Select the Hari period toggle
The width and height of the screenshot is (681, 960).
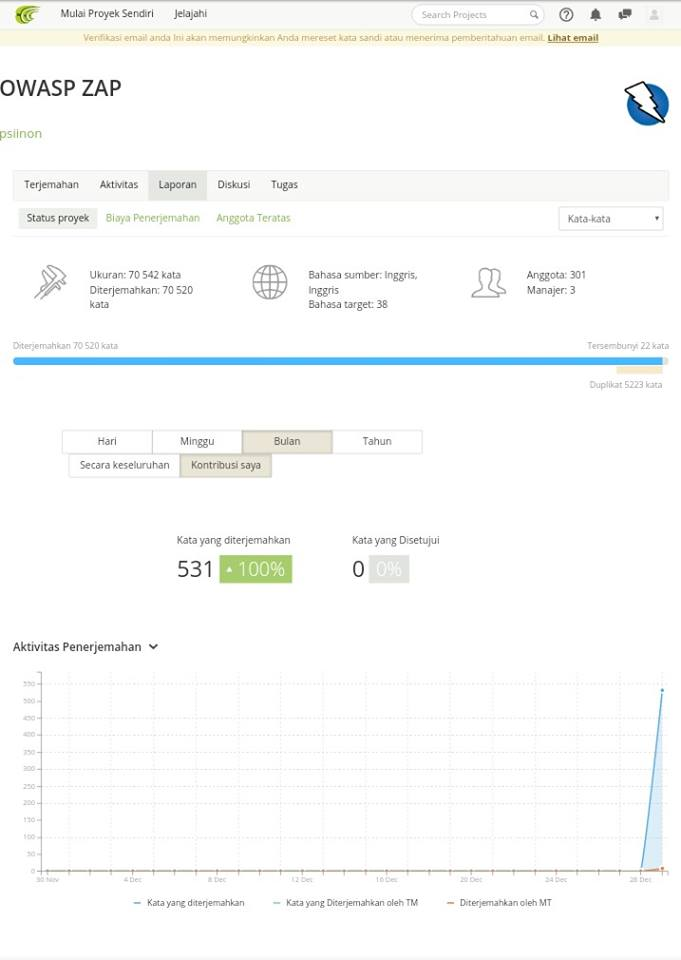(107, 441)
